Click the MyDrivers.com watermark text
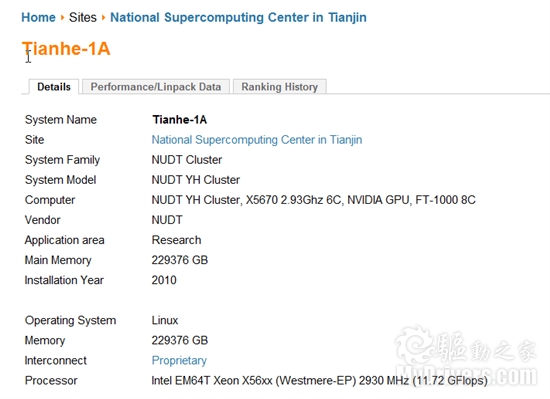The height and width of the screenshot is (399, 550). (x=467, y=376)
